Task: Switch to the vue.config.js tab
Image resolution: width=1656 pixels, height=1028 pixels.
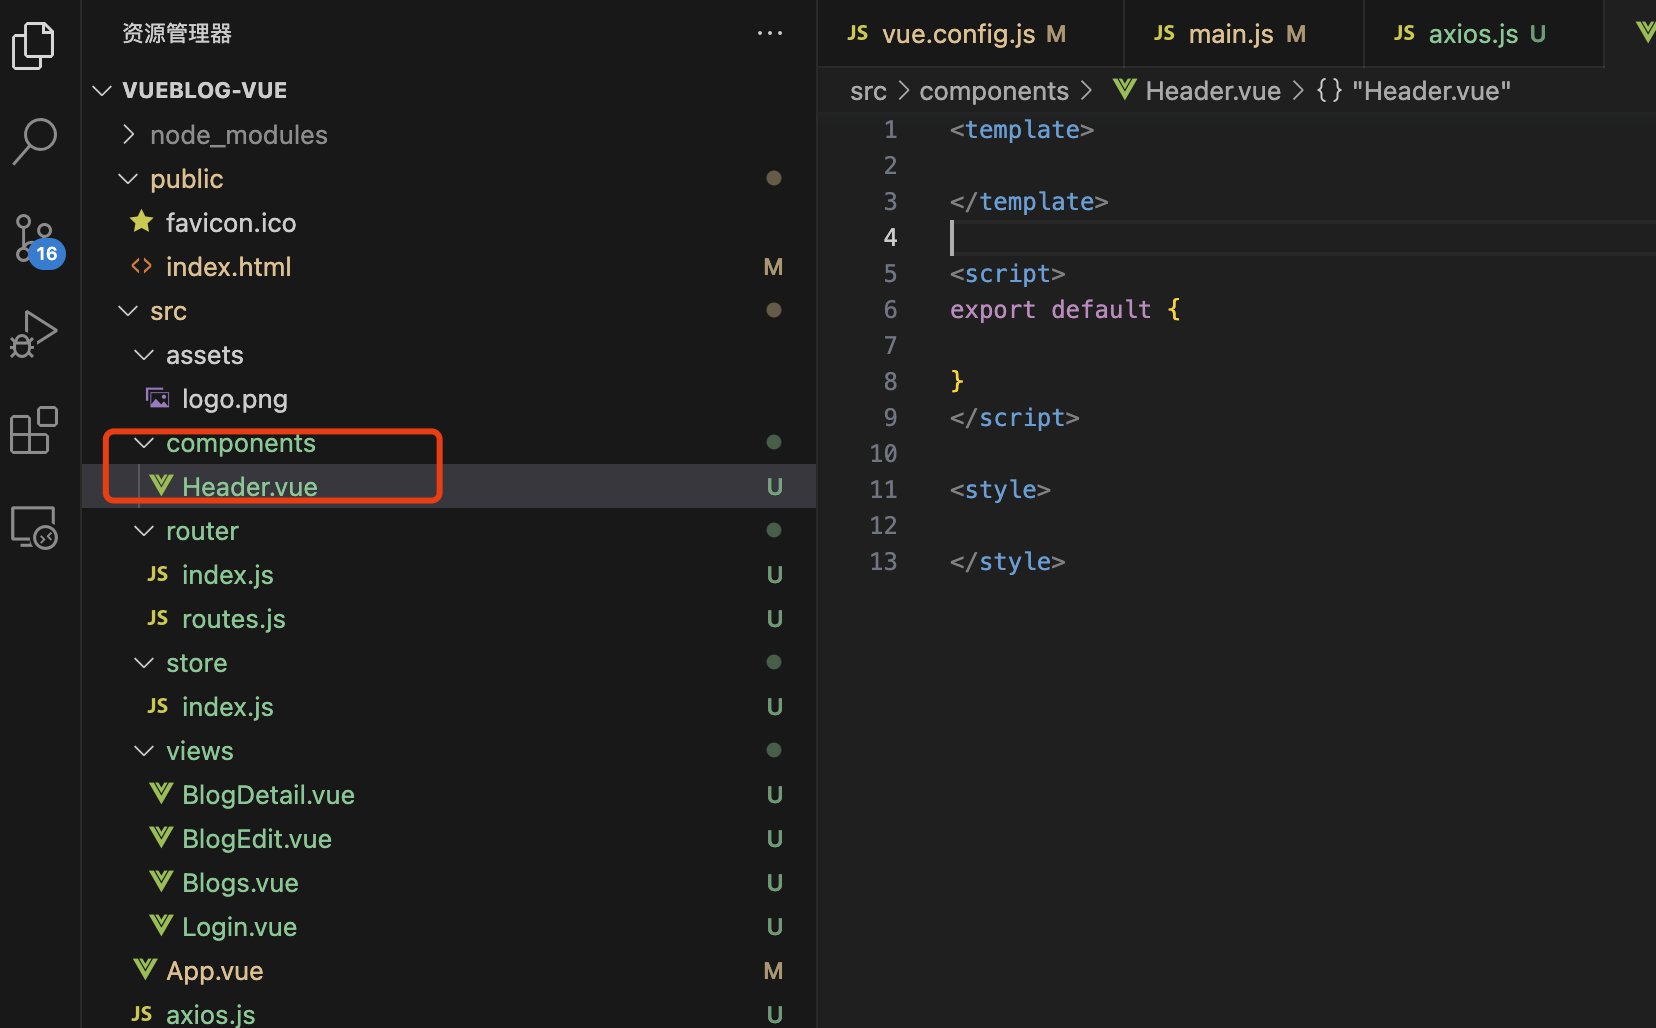Action: (x=957, y=34)
